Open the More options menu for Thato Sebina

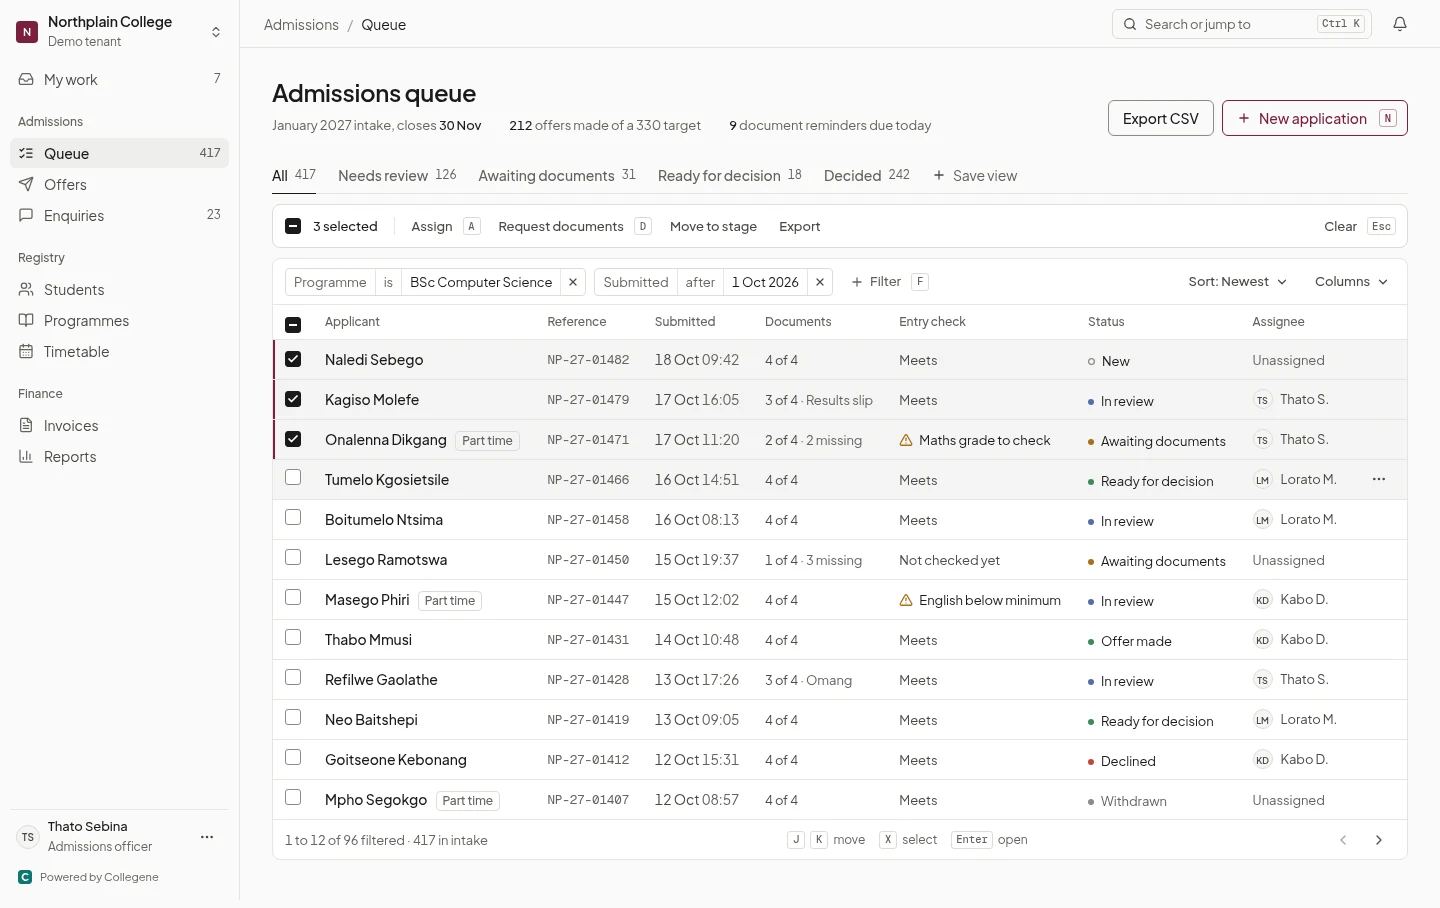(x=207, y=837)
